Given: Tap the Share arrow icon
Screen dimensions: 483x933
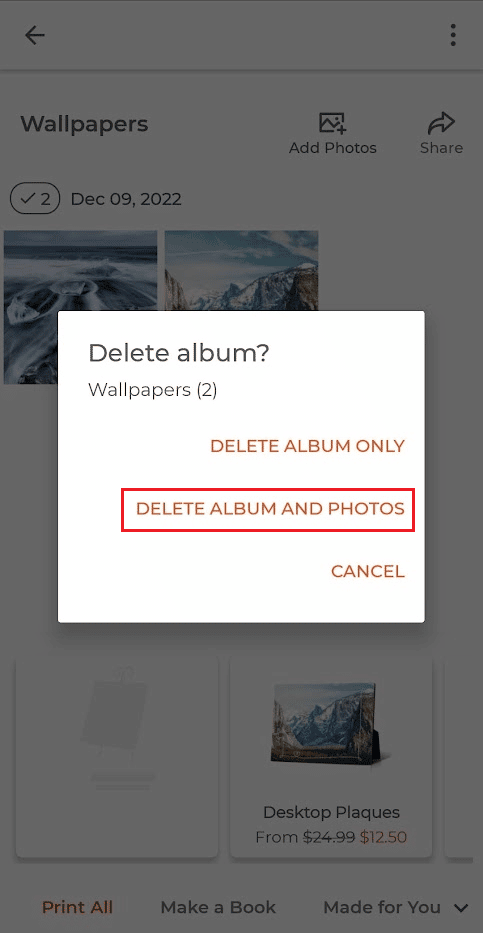Looking at the screenshot, I should pos(441,123).
